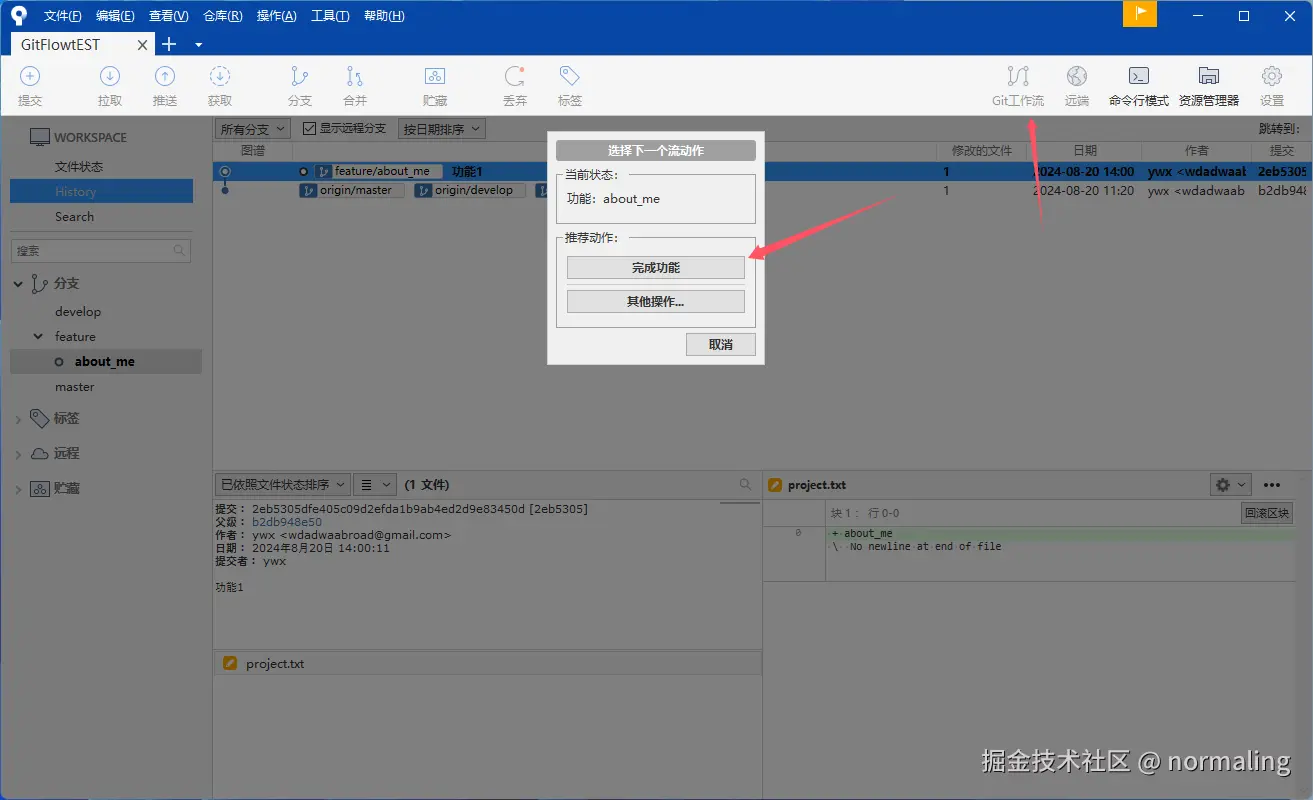
Task: Select 文件状态 in WORKSPACE
Action: click(79, 167)
